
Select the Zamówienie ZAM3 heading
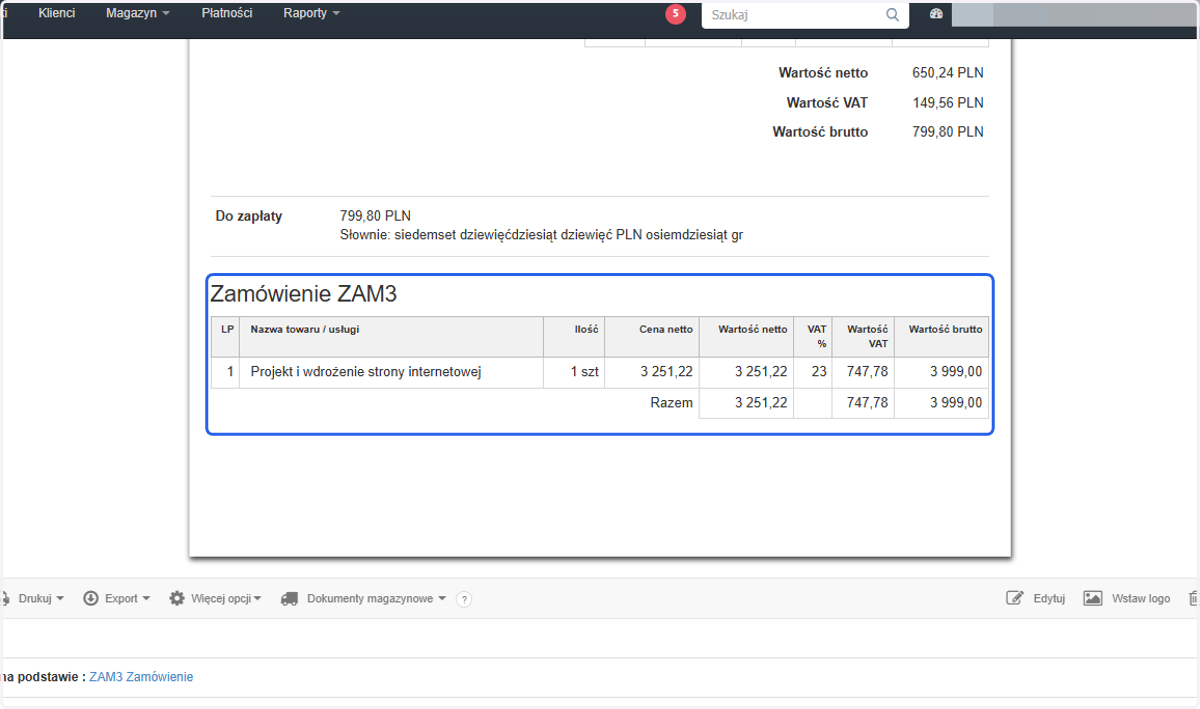pyautogui.click(x=305, y=293)
